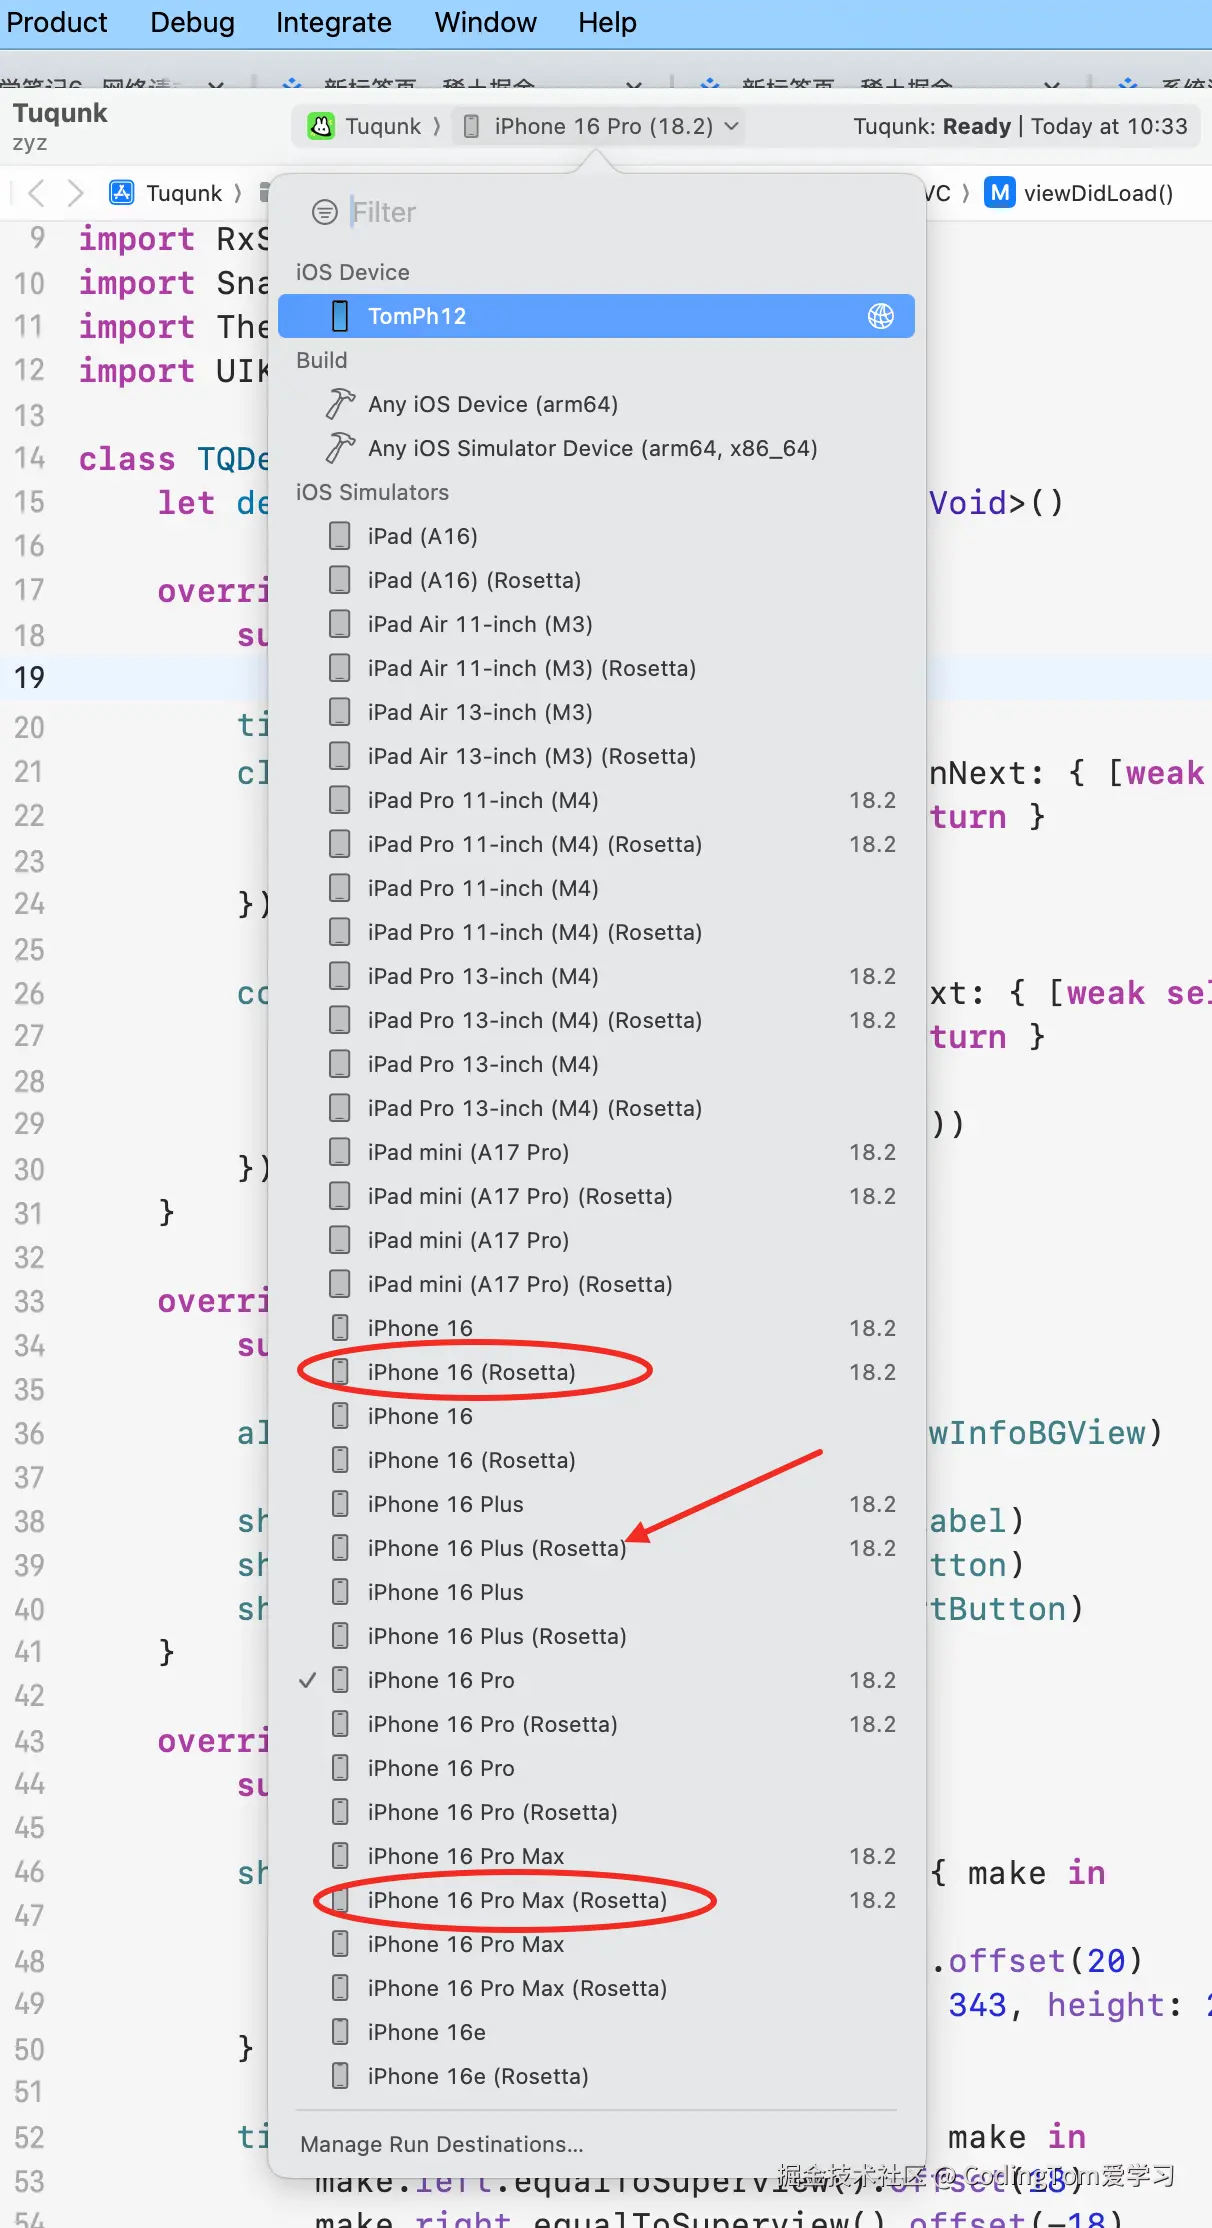Select iPhone 16e simulator
1212x2228 pixels.
pos(596,2032)
